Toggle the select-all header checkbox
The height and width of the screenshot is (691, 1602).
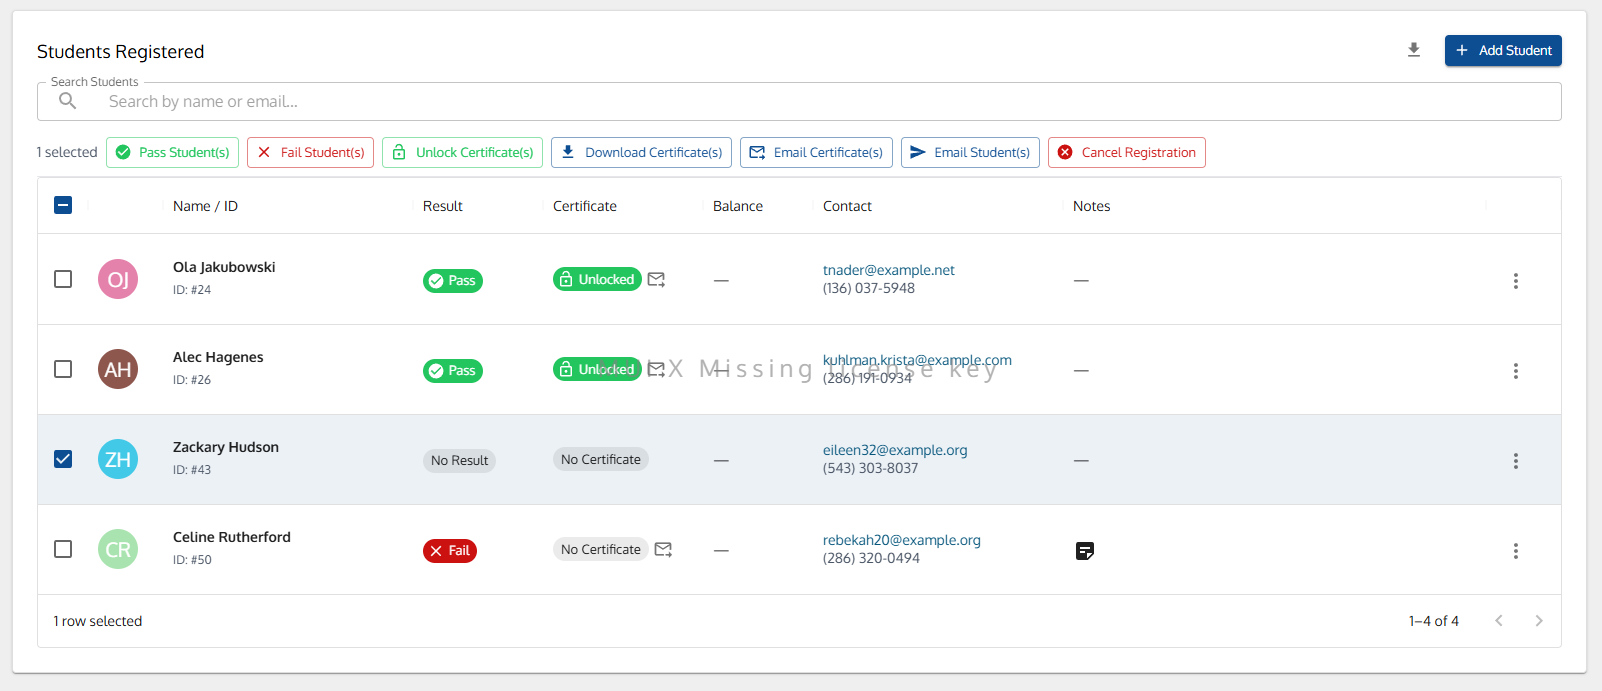[63, 206]
